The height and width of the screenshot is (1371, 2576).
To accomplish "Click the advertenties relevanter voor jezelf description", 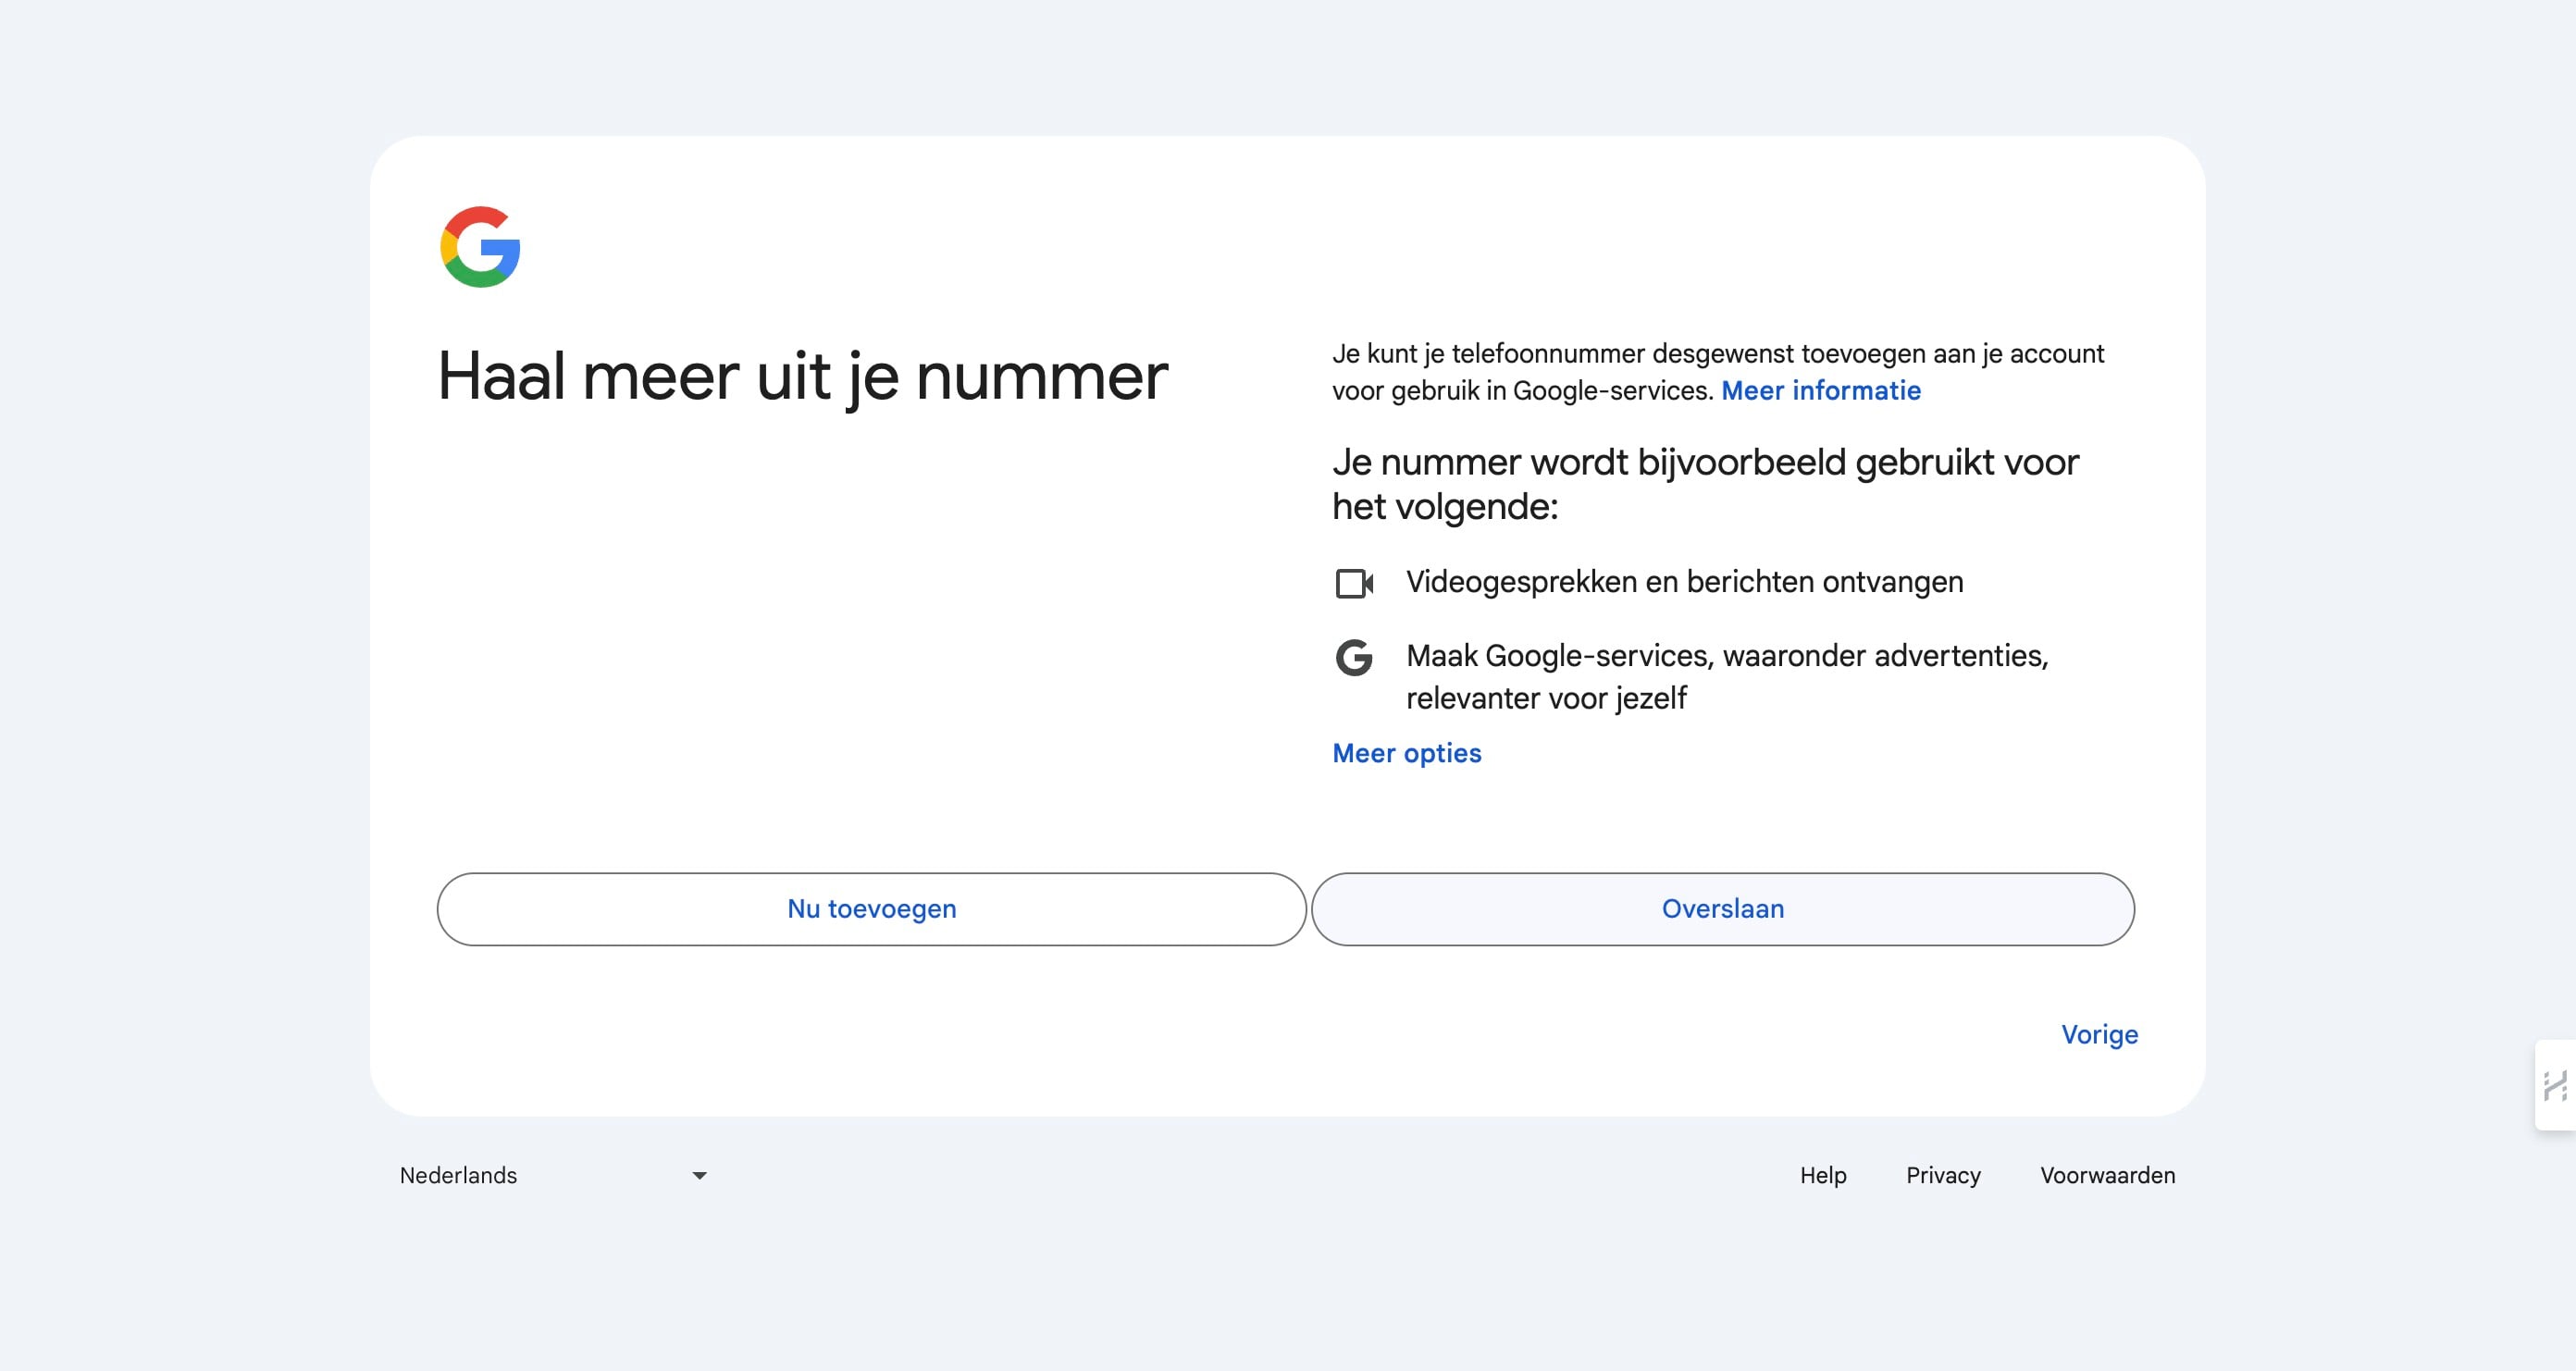I will 1727,676.
